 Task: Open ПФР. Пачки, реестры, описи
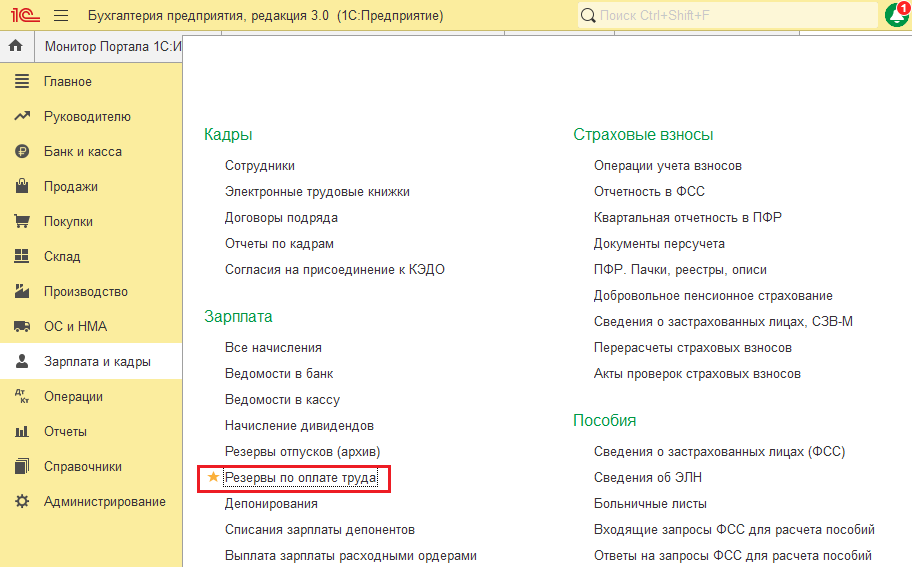(680, 270)
